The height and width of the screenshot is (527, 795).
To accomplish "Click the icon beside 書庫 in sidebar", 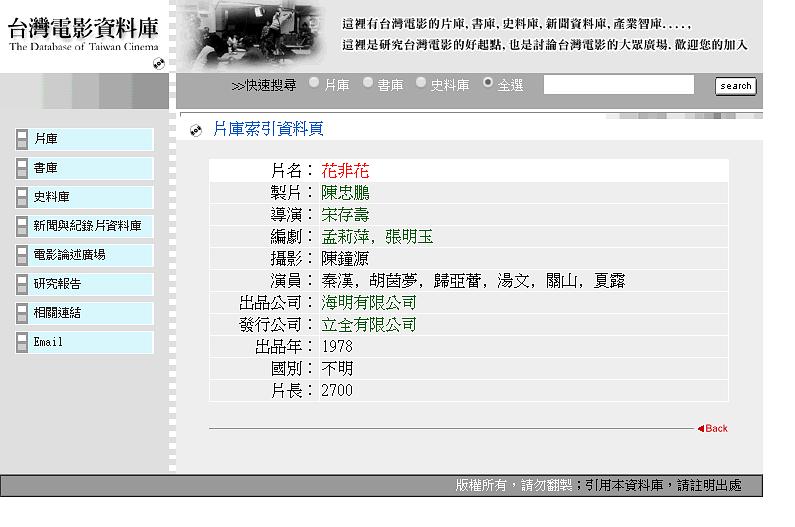I will (22, 168).
